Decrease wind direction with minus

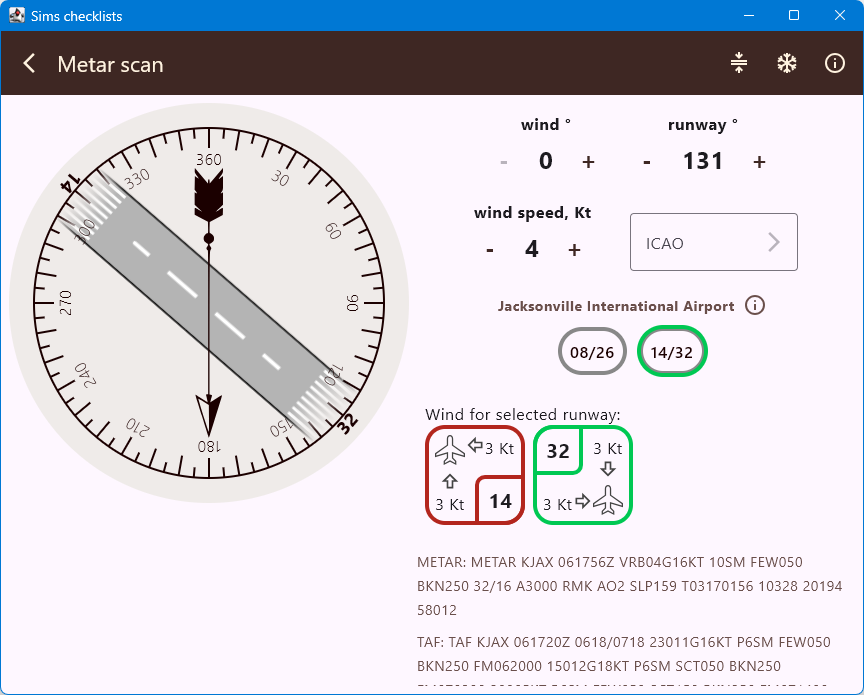[x=504, y=161]
